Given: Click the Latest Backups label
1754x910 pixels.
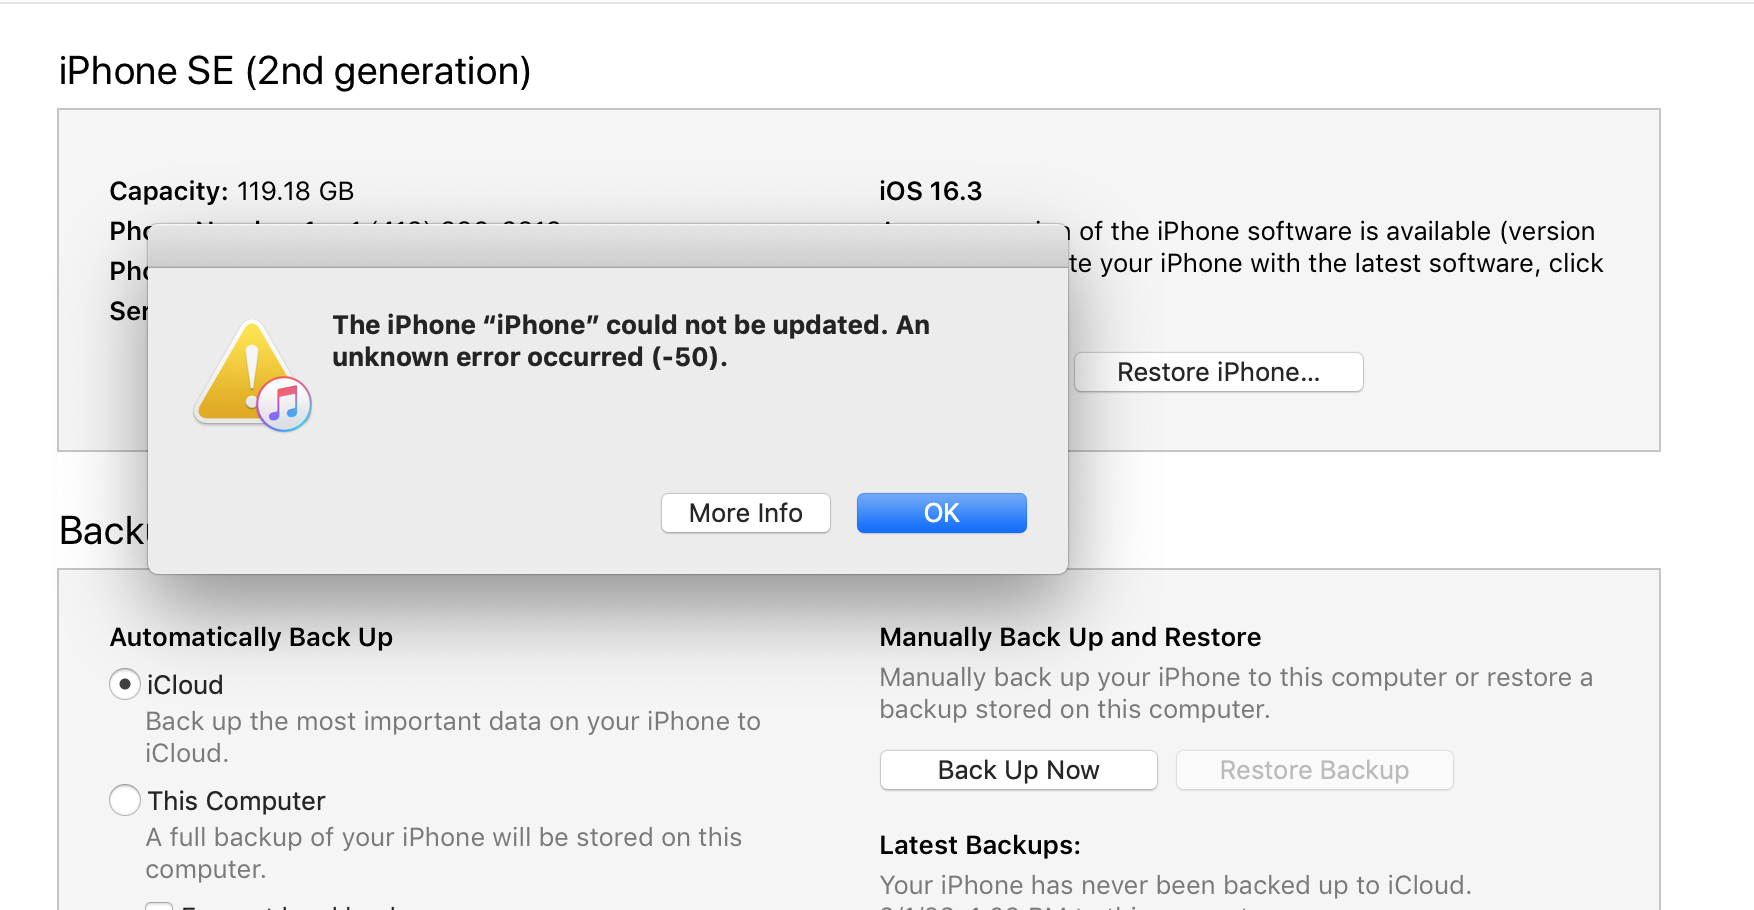Looking at the screenshot, I should click(979, 845).
